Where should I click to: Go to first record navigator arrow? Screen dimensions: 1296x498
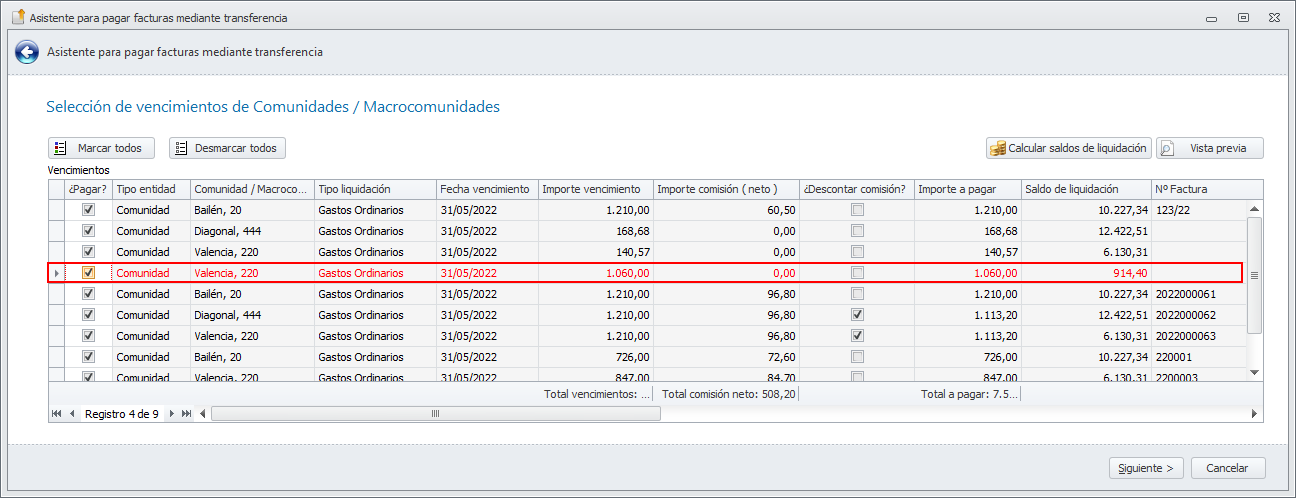coord(56,413)
